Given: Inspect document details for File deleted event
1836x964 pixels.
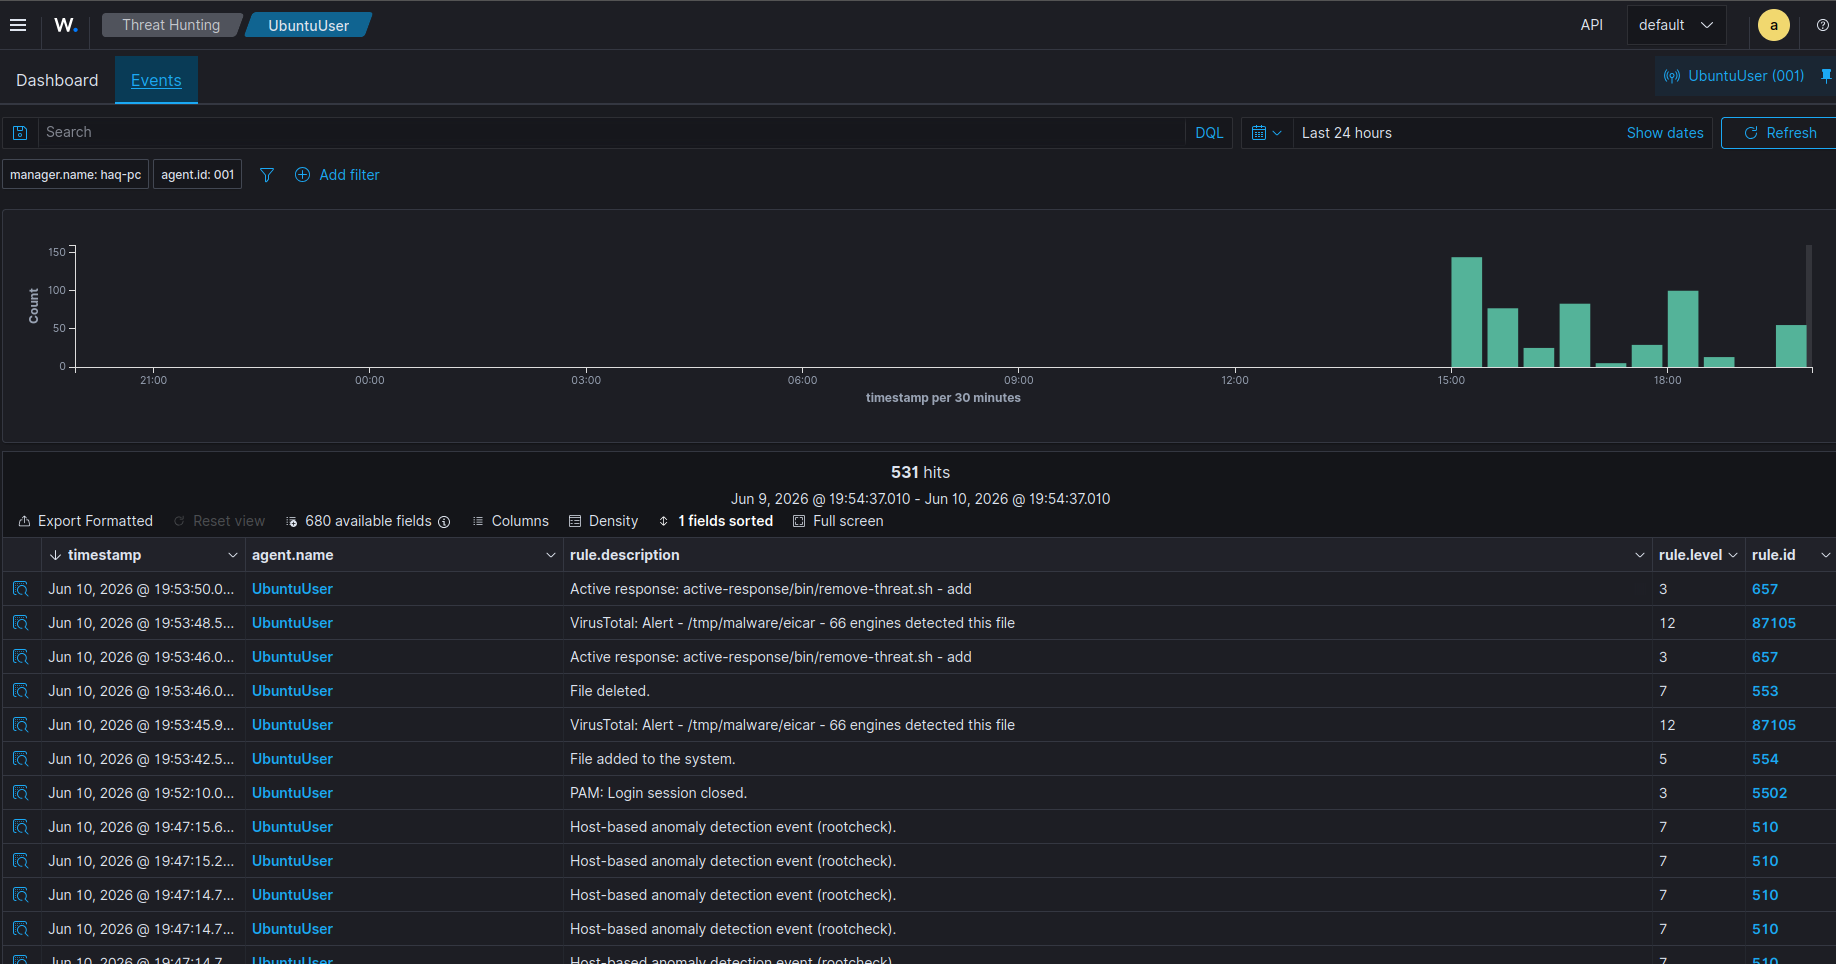Looking at the screenshot, I should (x=20, y=691).
